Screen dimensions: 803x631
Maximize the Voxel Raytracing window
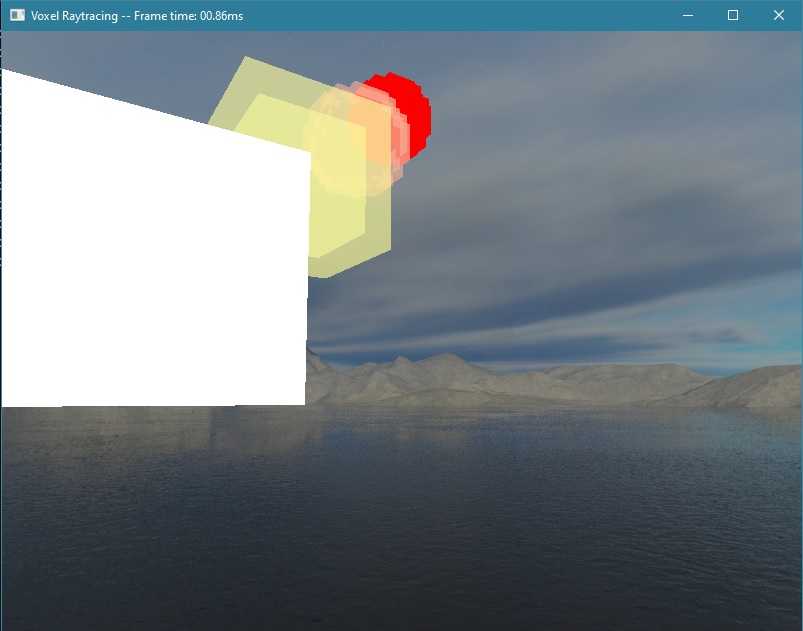tap(733, 16)
